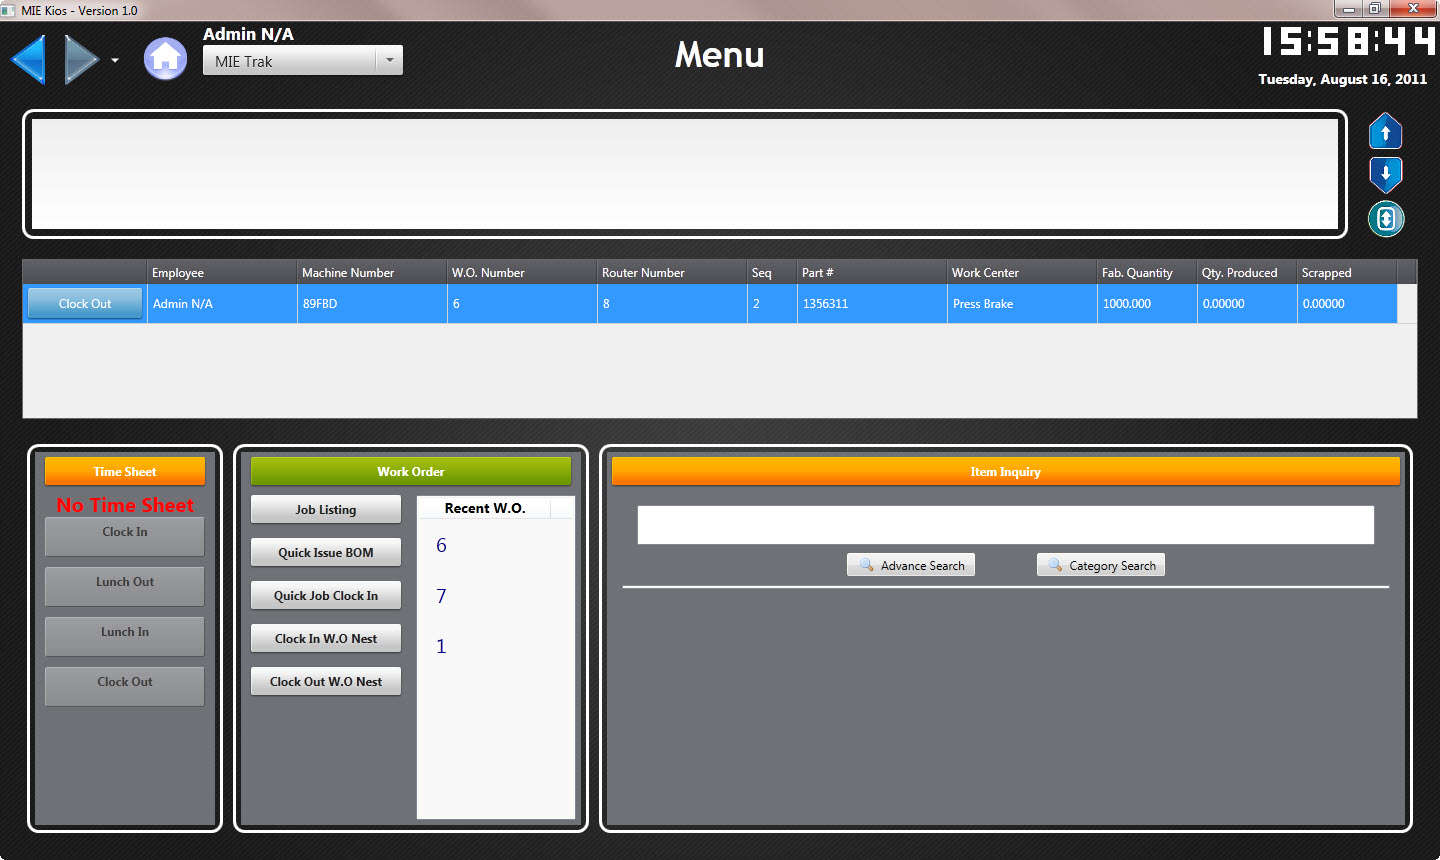Click the large white message box
This screenshot has height=860, width=1440.
coord(685,174)
